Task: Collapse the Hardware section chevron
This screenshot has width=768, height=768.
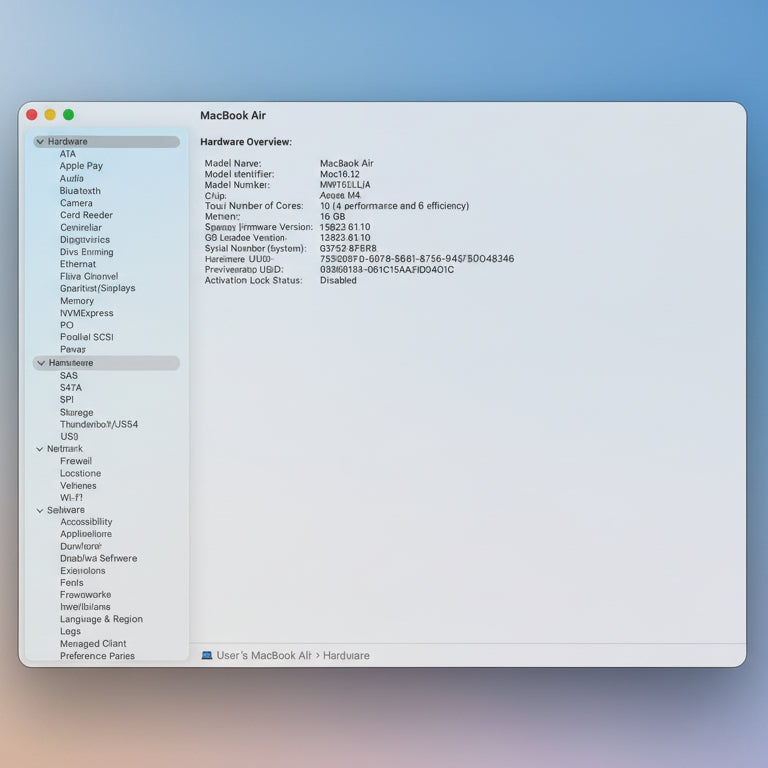Action: point(40,142)
